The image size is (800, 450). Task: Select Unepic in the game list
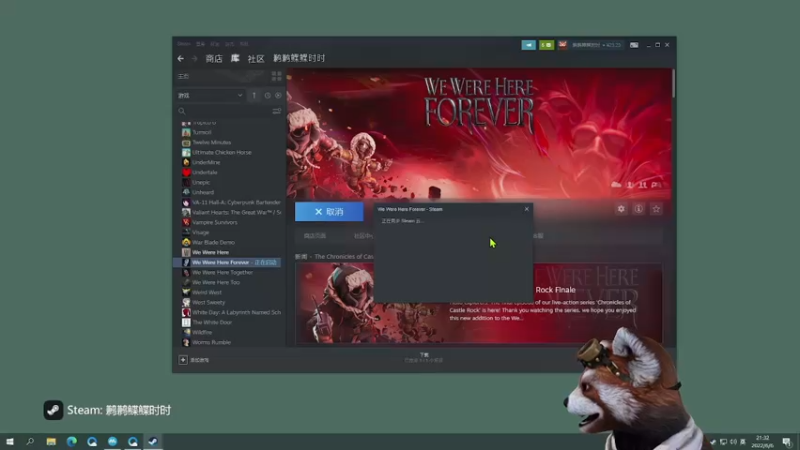tap(201, 182)
